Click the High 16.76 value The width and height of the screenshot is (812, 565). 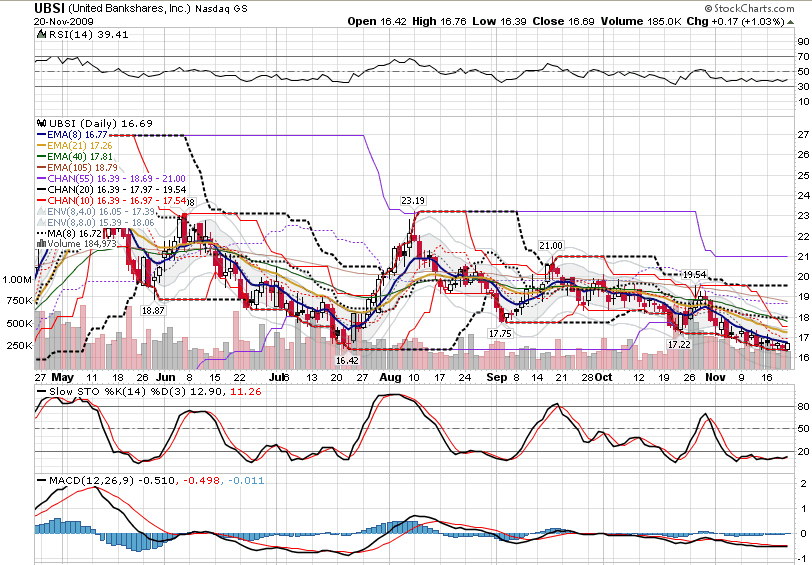click(439, 22)
